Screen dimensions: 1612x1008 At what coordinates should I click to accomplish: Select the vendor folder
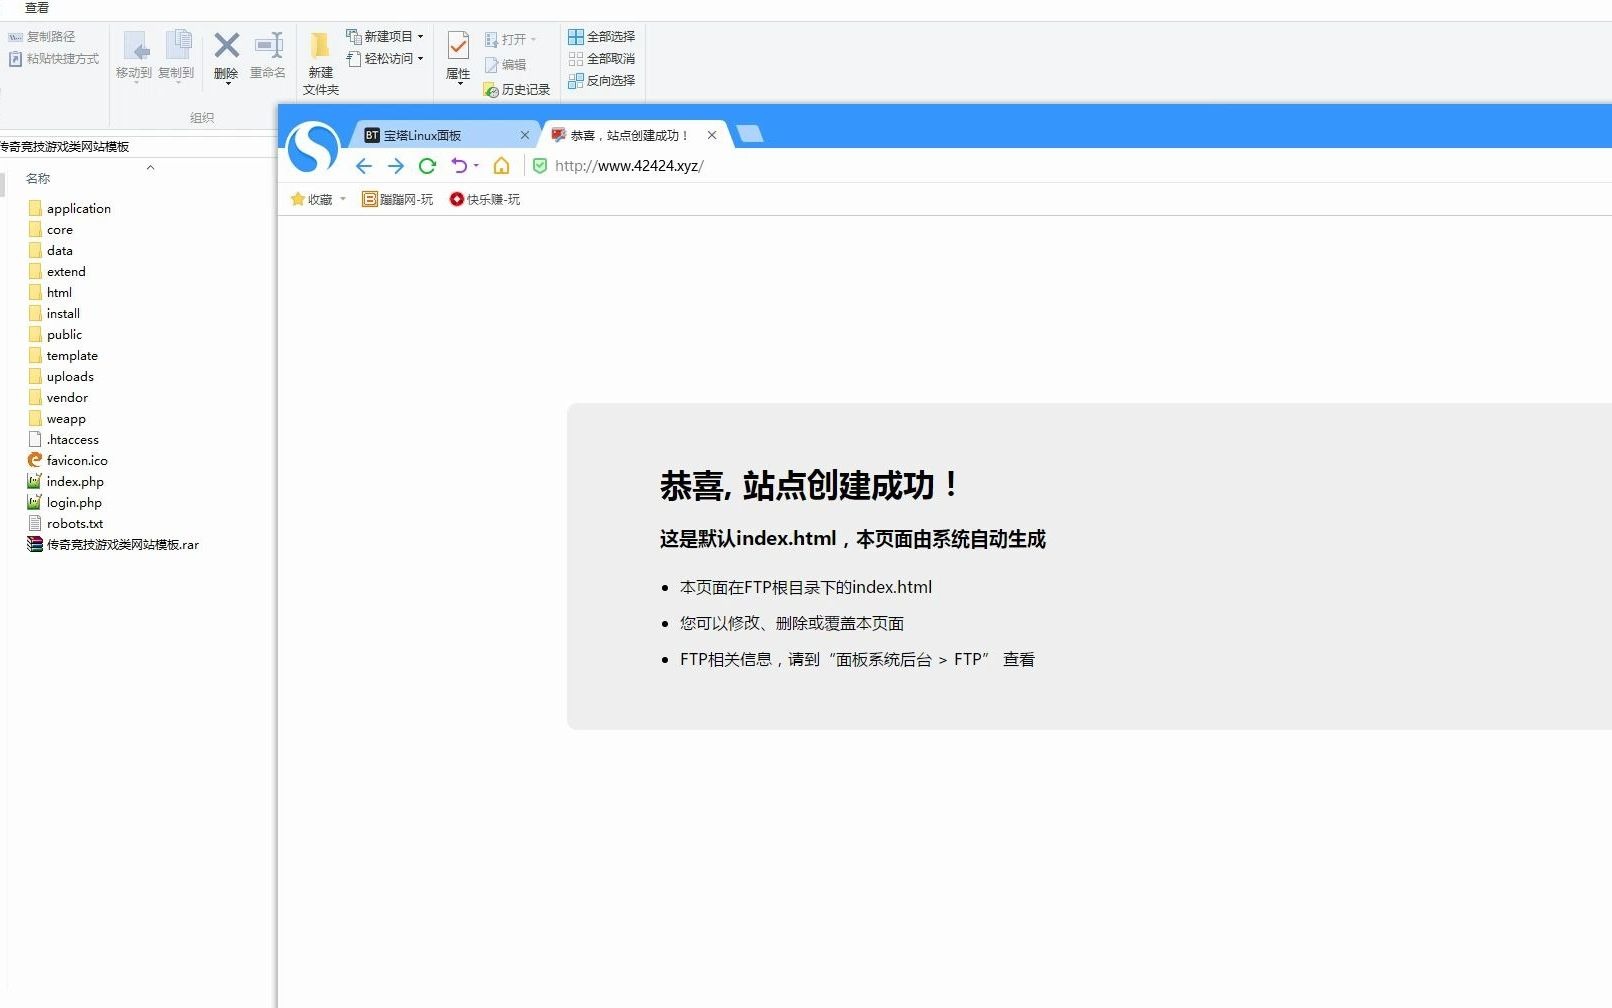[x=58, y=397]
